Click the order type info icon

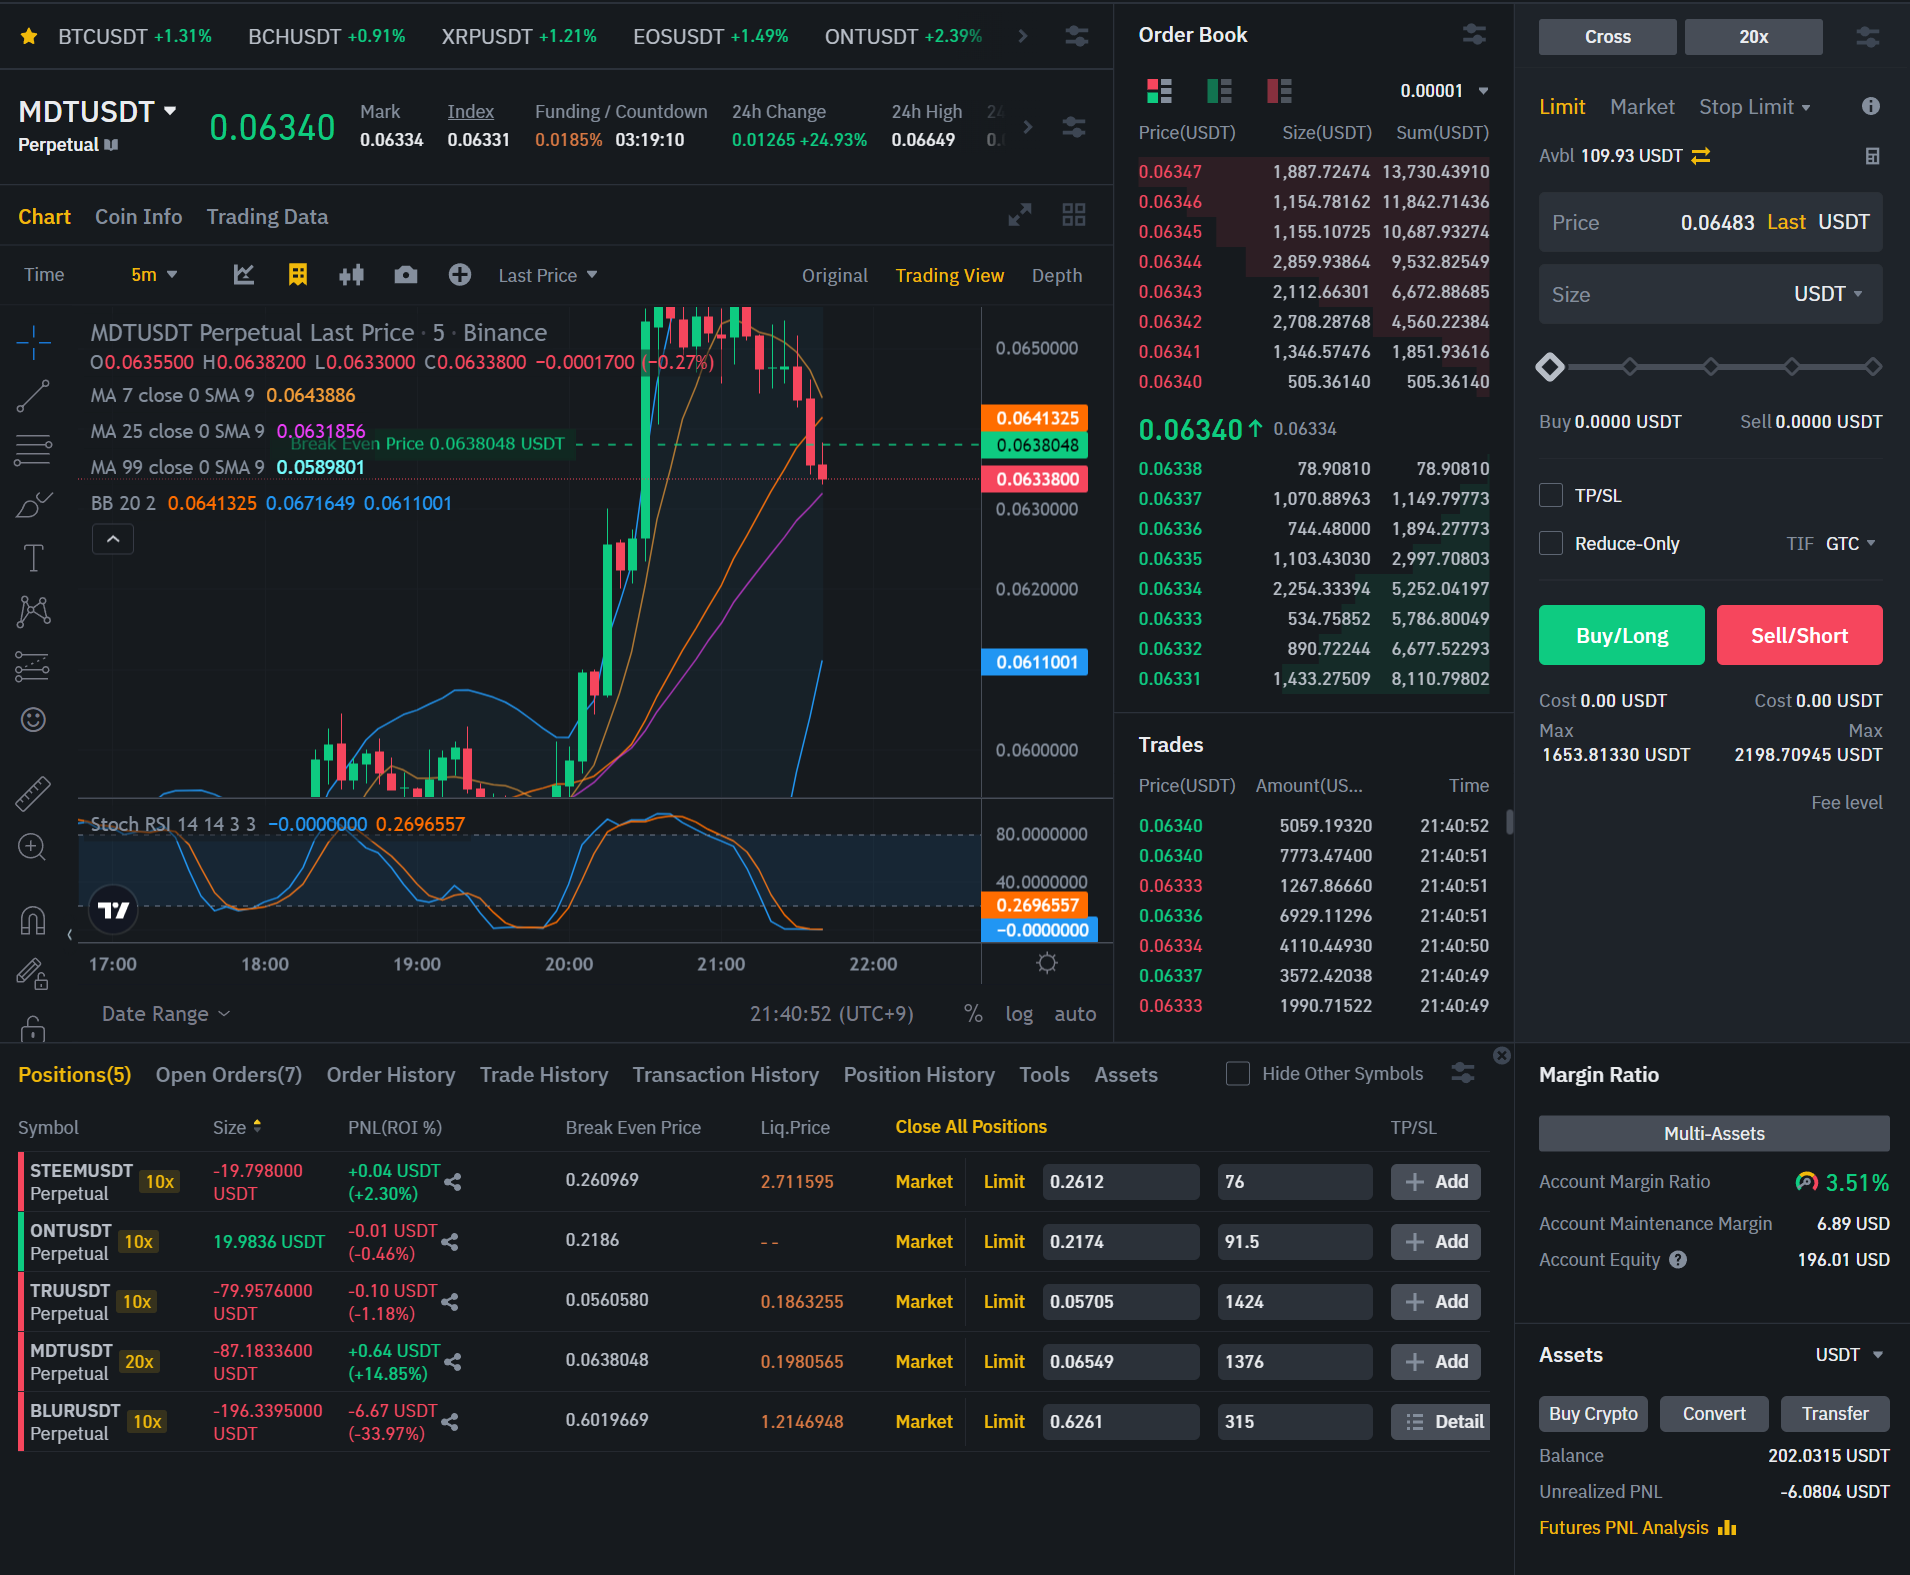tap(1871, 106)
